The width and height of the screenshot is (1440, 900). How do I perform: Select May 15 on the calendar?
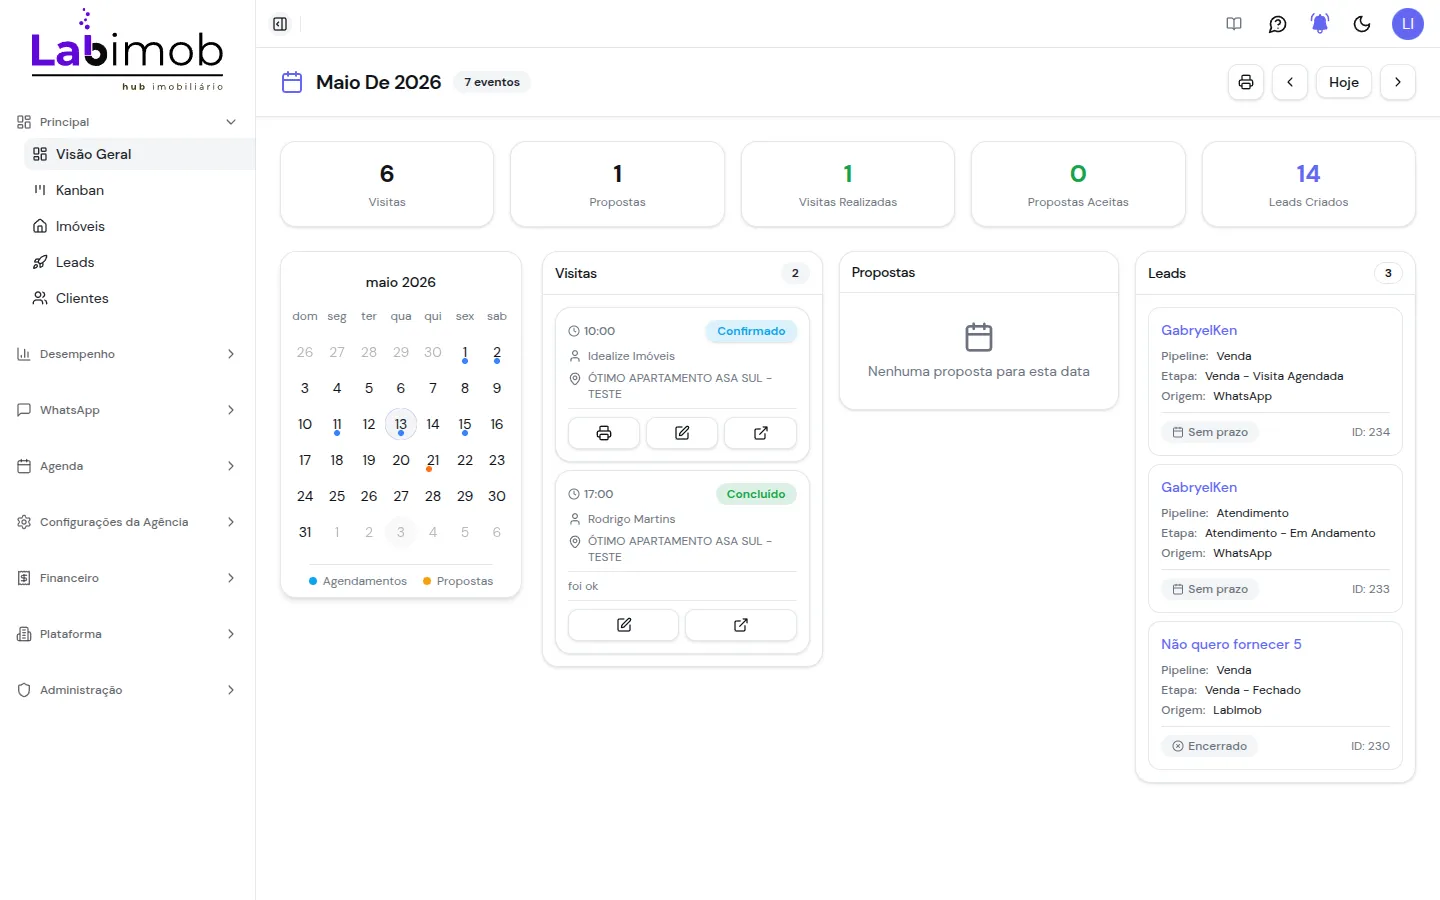(x=465, y=424)
